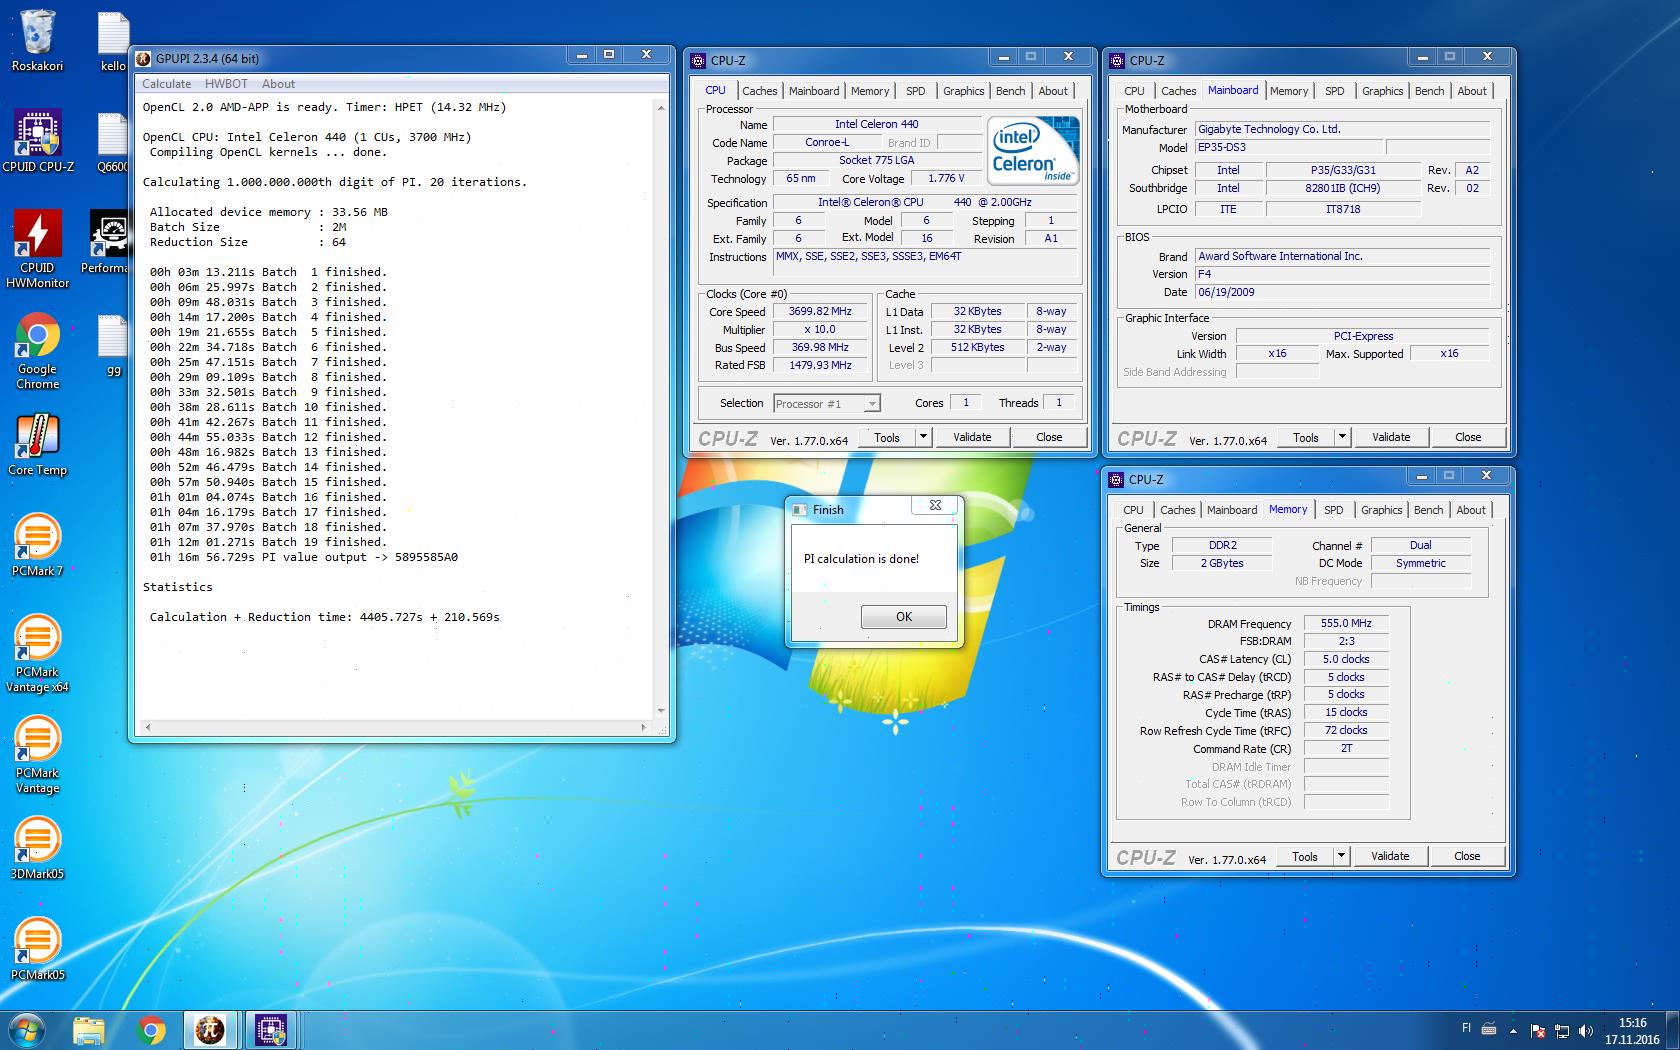The image size is (1680, 1050).
Task: Click the Windows Start button
Action: (x=27, y=1030)
